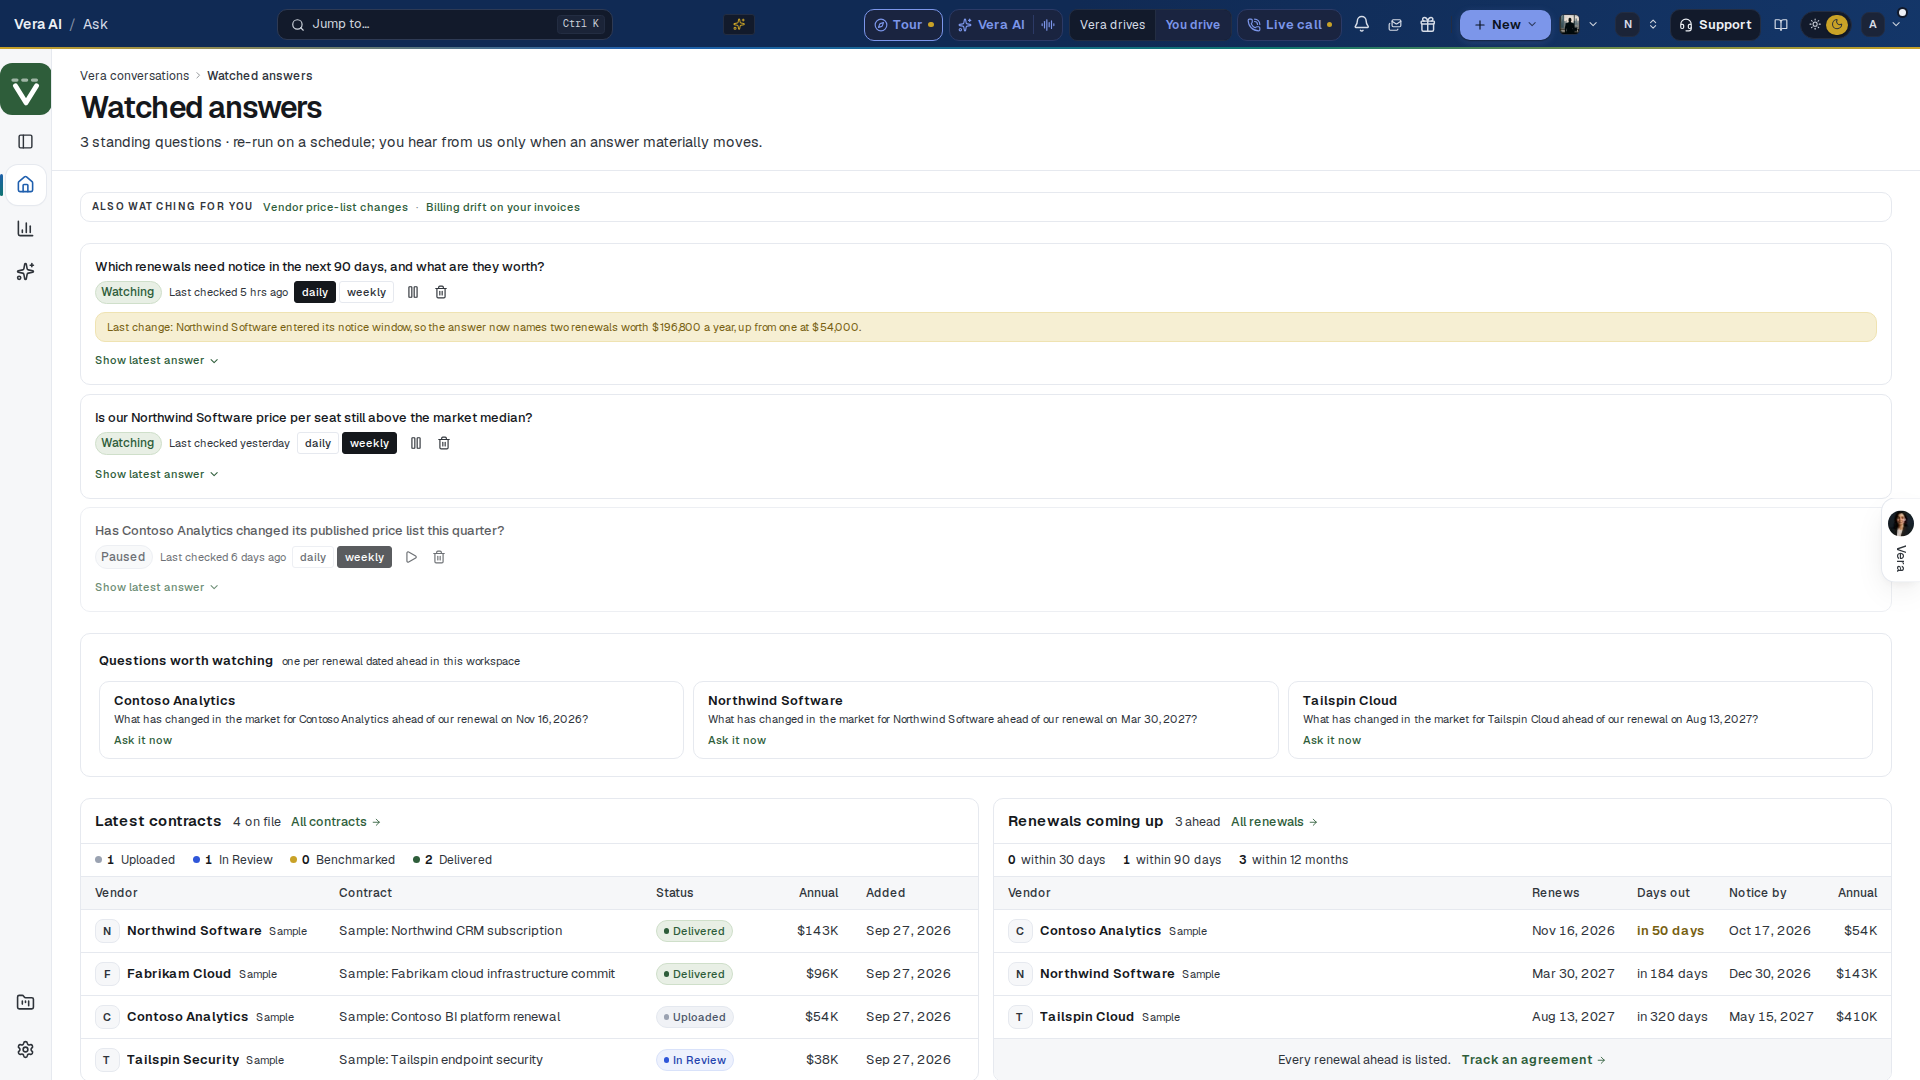Viewport: 1920px width, 1080px height.
Task: Open the AI sparkles sidebar icon
Action: coord(26,272)
